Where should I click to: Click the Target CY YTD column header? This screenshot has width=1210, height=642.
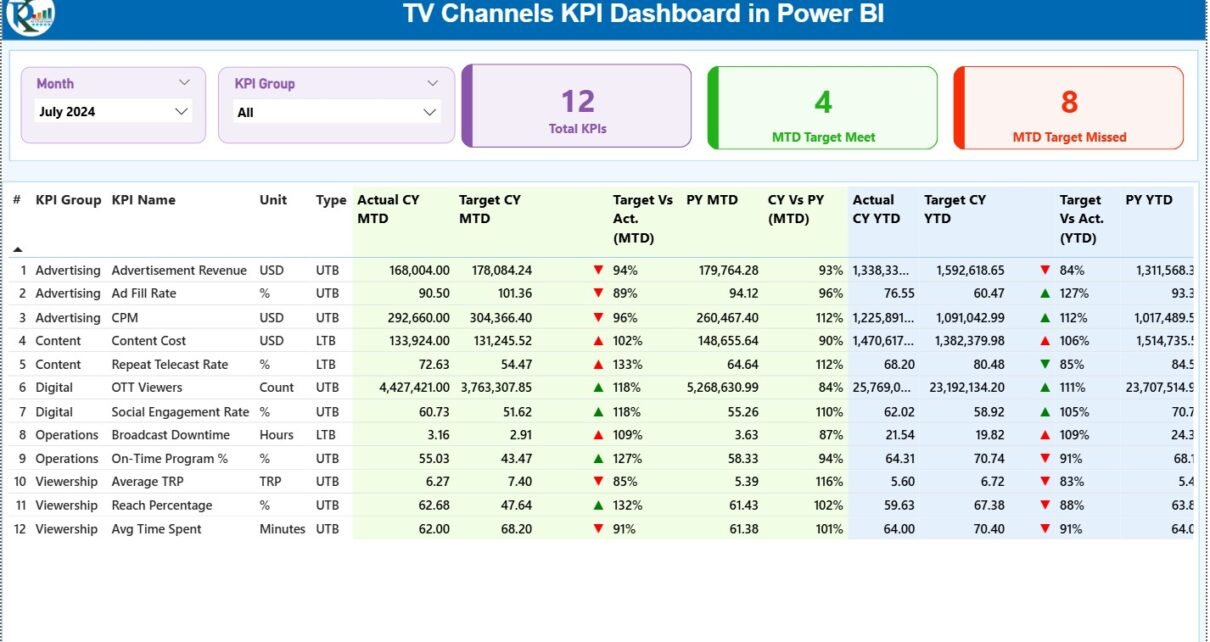[x=954, y=209]
